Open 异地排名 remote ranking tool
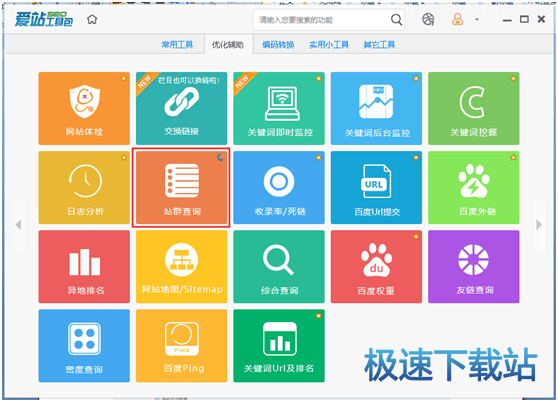 point(84,267)
